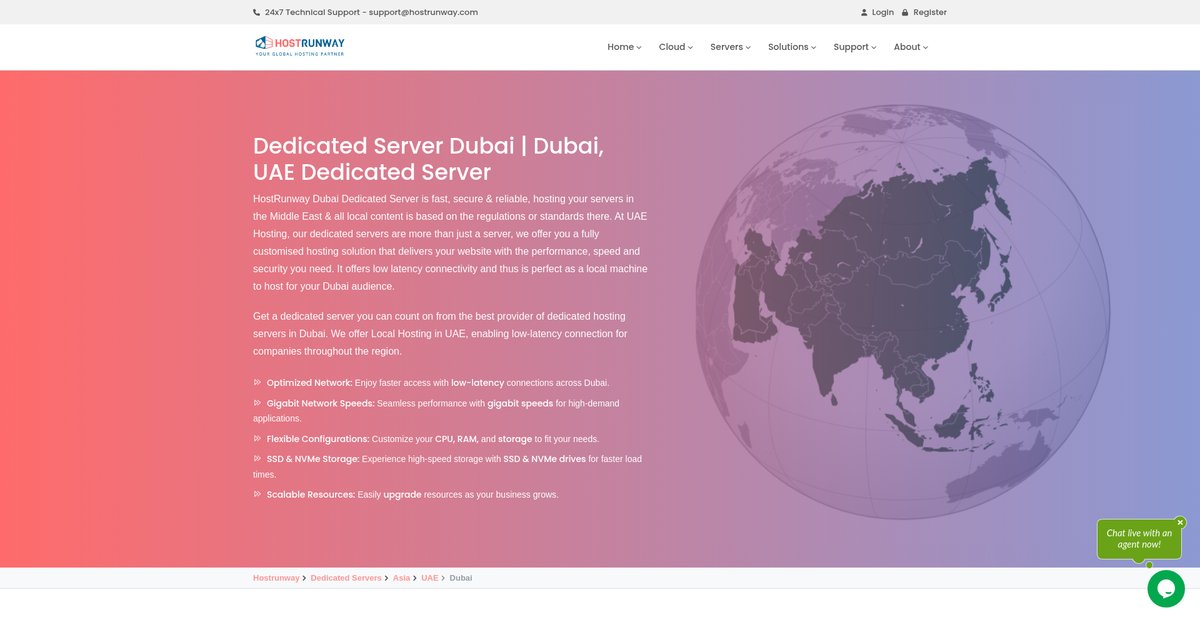
Task: Click the arrow bullet before SSD & NVMe Storage
Action: (257, 458)
